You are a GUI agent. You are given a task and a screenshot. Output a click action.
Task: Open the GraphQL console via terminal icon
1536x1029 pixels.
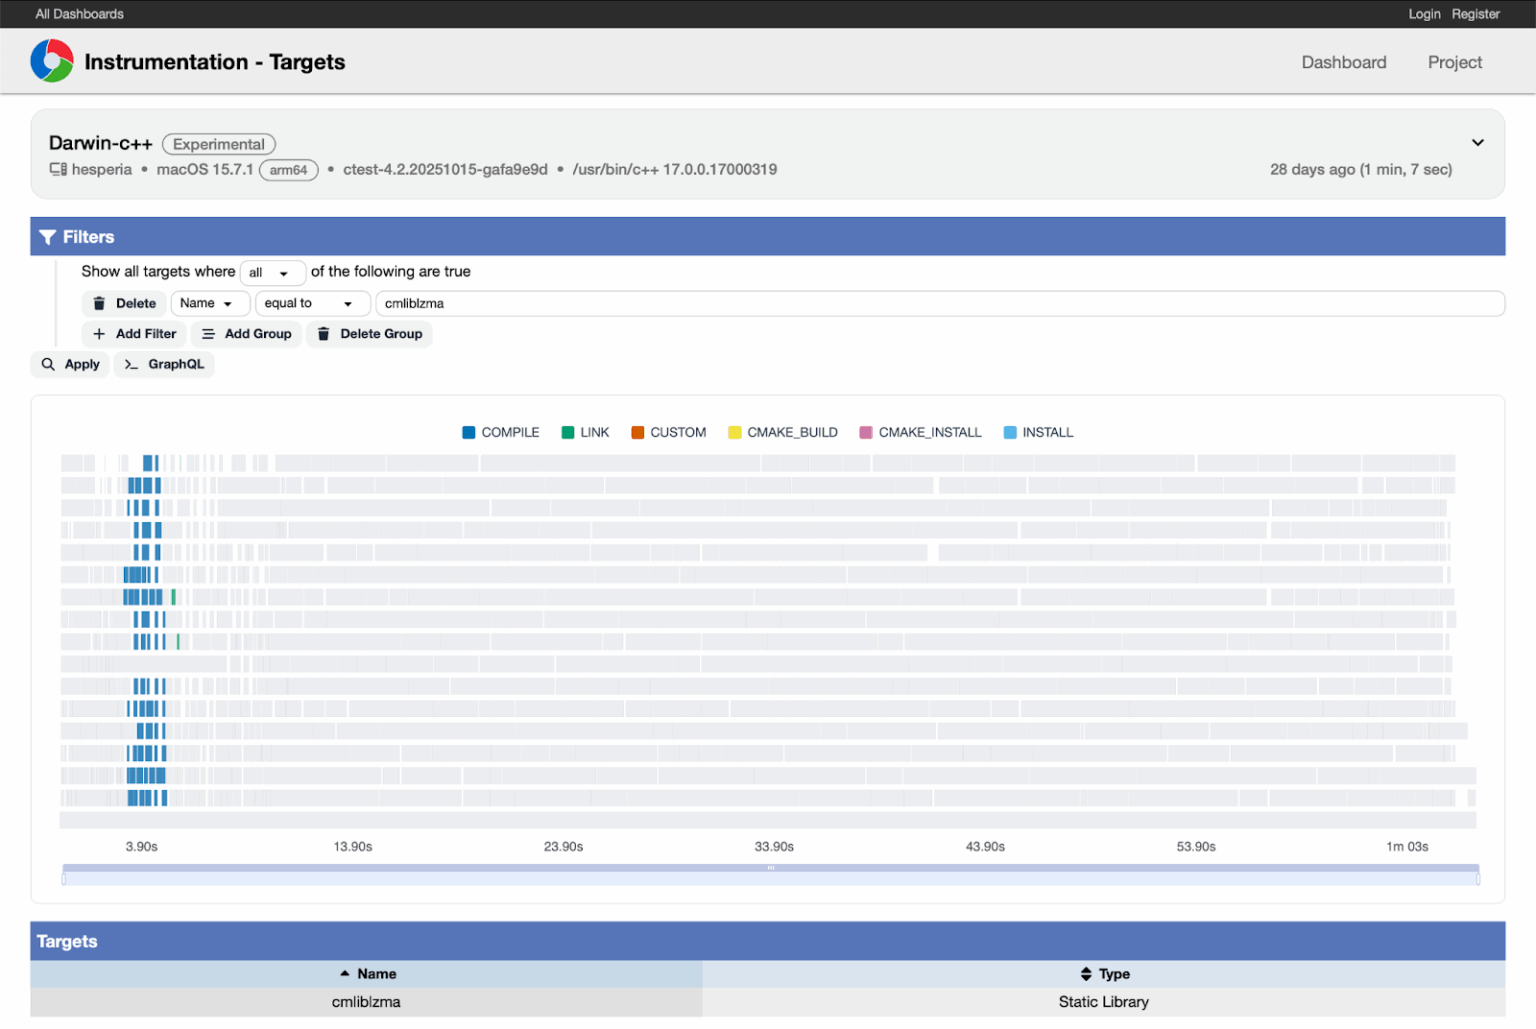[133, 364]
